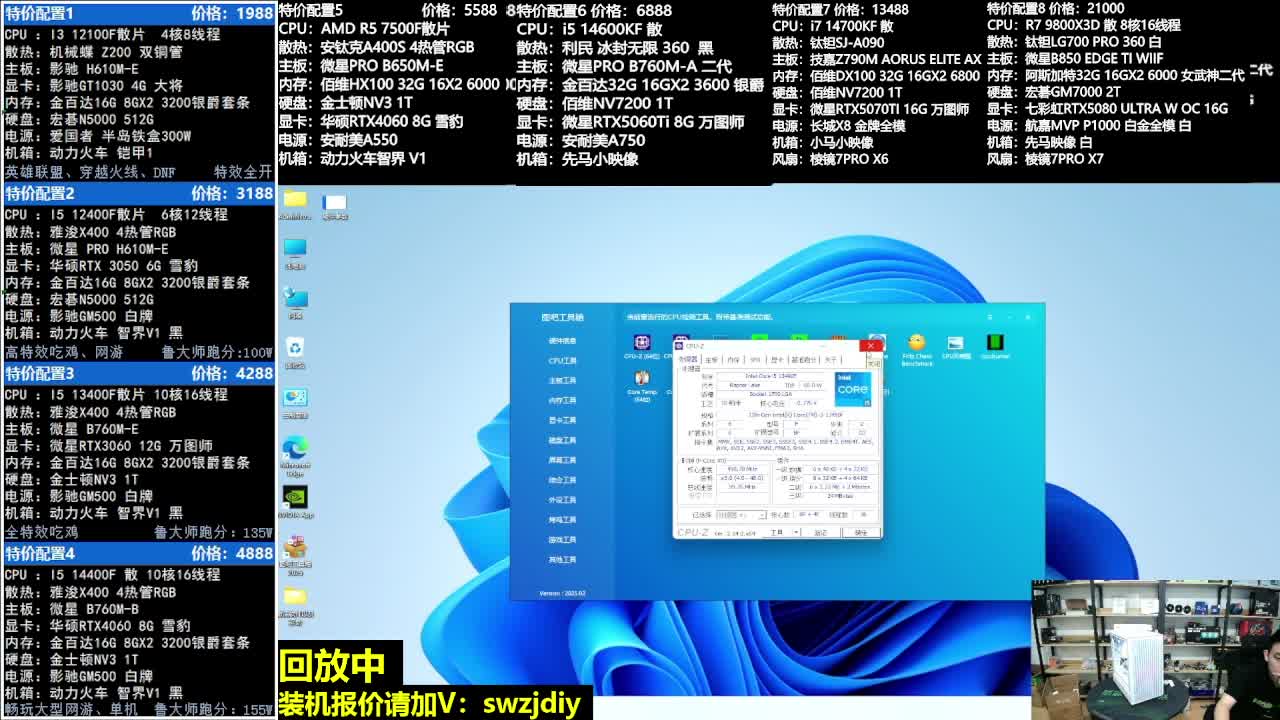Viewport: 1280px width, 720px height.
Task: Switch to CPU-Z 显卡 tab
Action: (777, 360)
